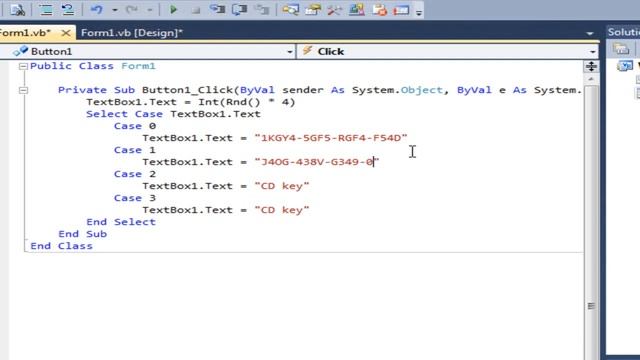Image resolution: width=640 pixels, height=360 pixels.
Task: Click the editor split bar handle
Action: click(591, 66)
